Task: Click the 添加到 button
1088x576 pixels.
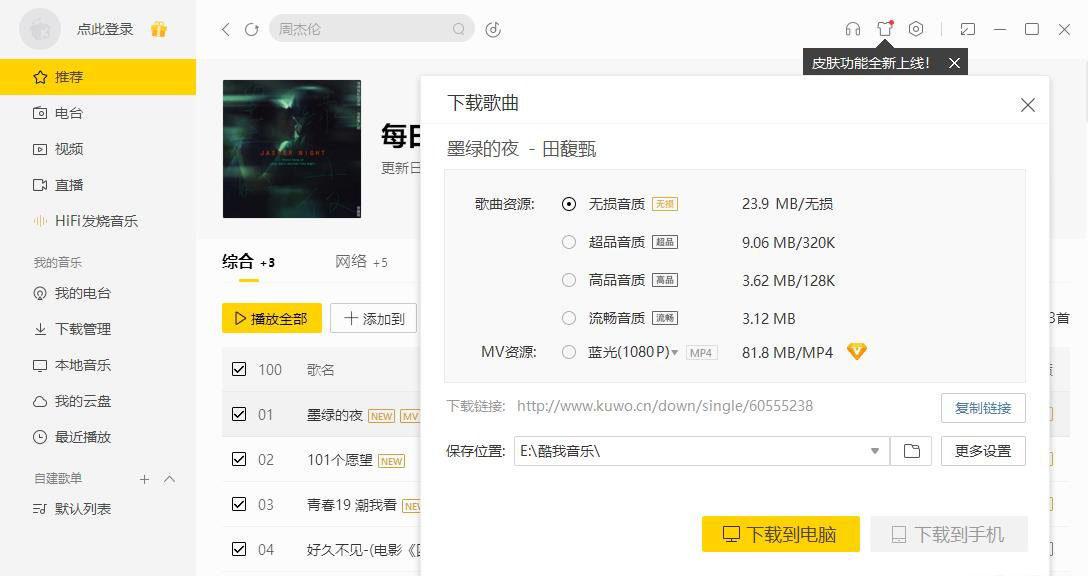Action: click(373, 319)
